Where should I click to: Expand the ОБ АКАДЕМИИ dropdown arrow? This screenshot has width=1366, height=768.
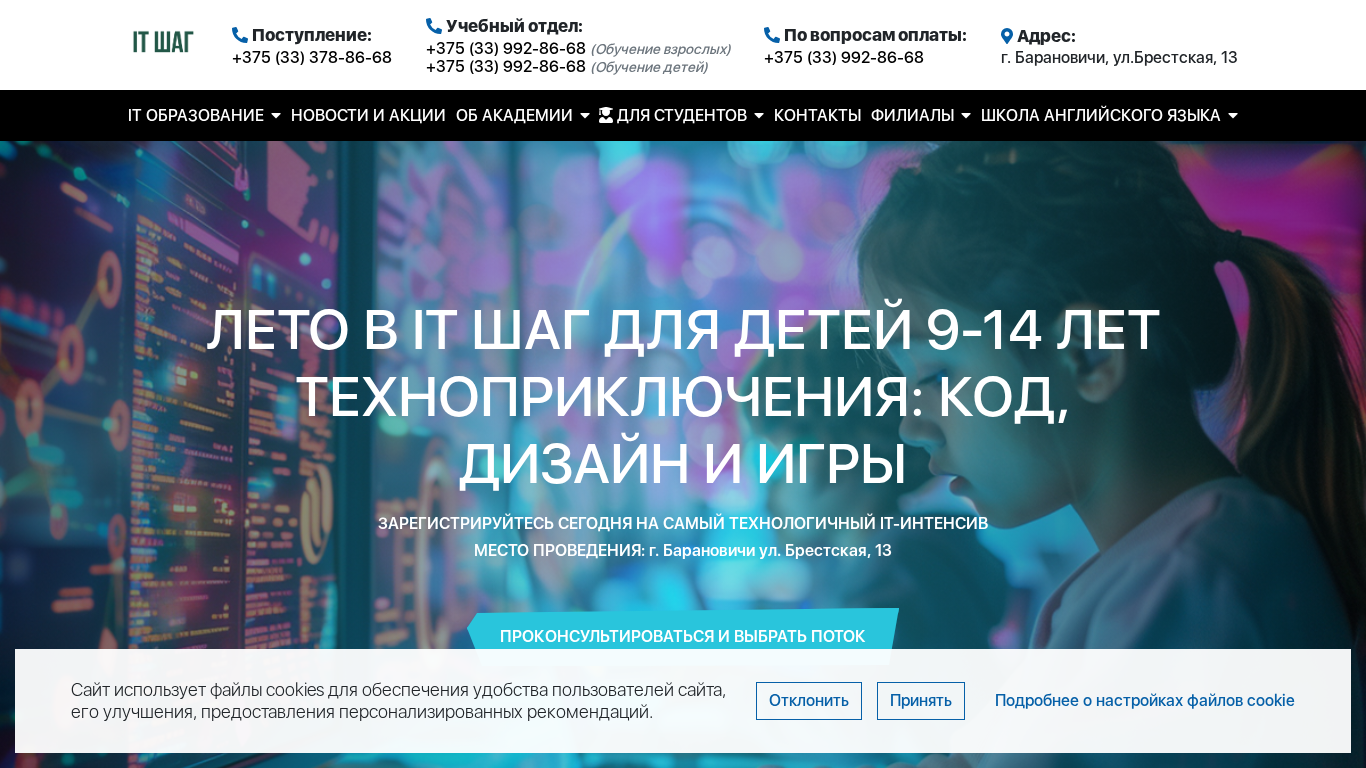585,116
